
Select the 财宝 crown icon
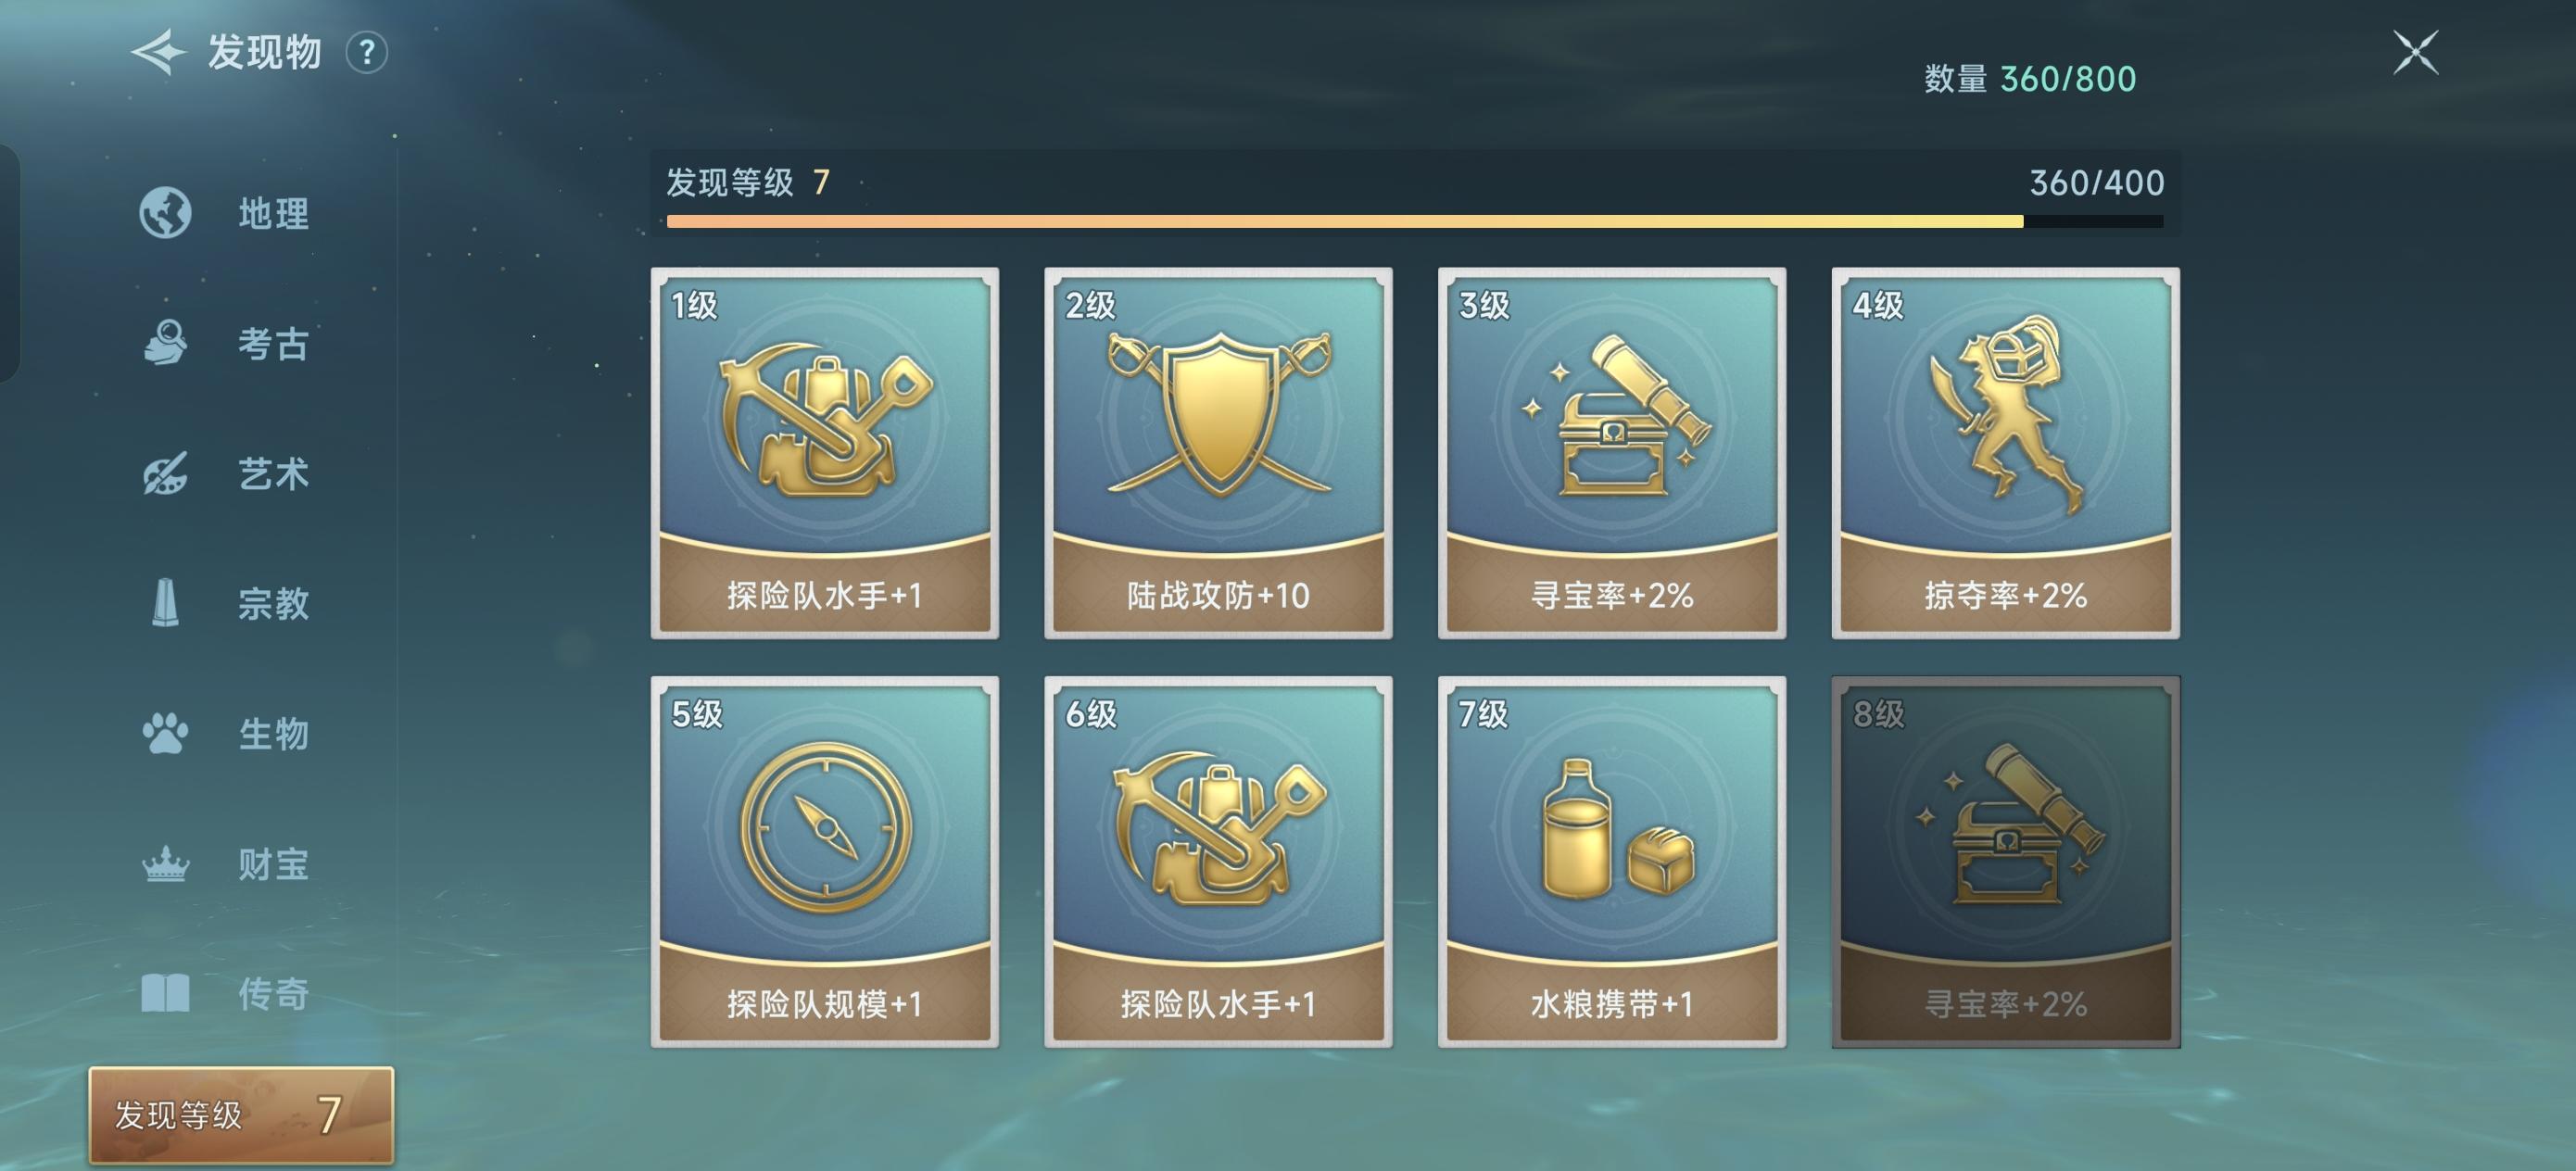(x=165, y=864)
